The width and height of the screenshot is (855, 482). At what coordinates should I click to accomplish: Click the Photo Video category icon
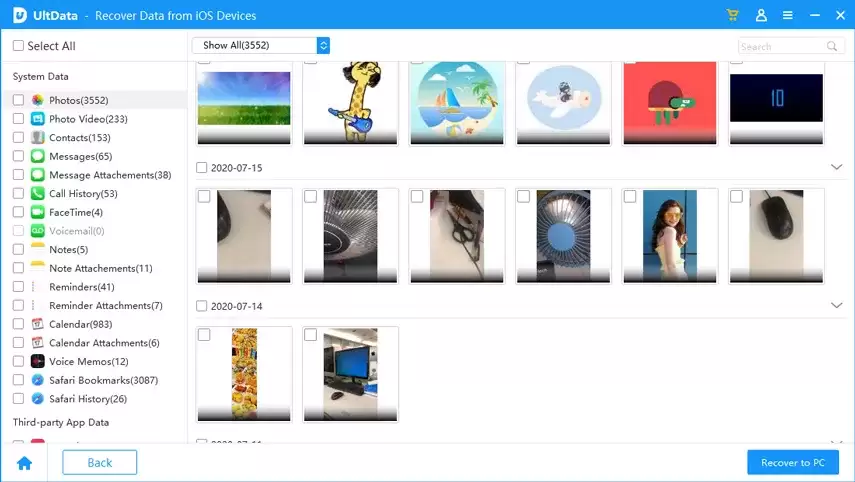point(38,118)
